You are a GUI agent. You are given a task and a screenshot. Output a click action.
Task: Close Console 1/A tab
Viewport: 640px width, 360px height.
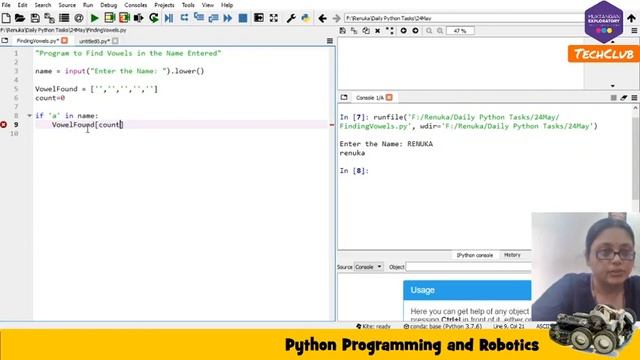pyautogui.click(x=389, y=97)
